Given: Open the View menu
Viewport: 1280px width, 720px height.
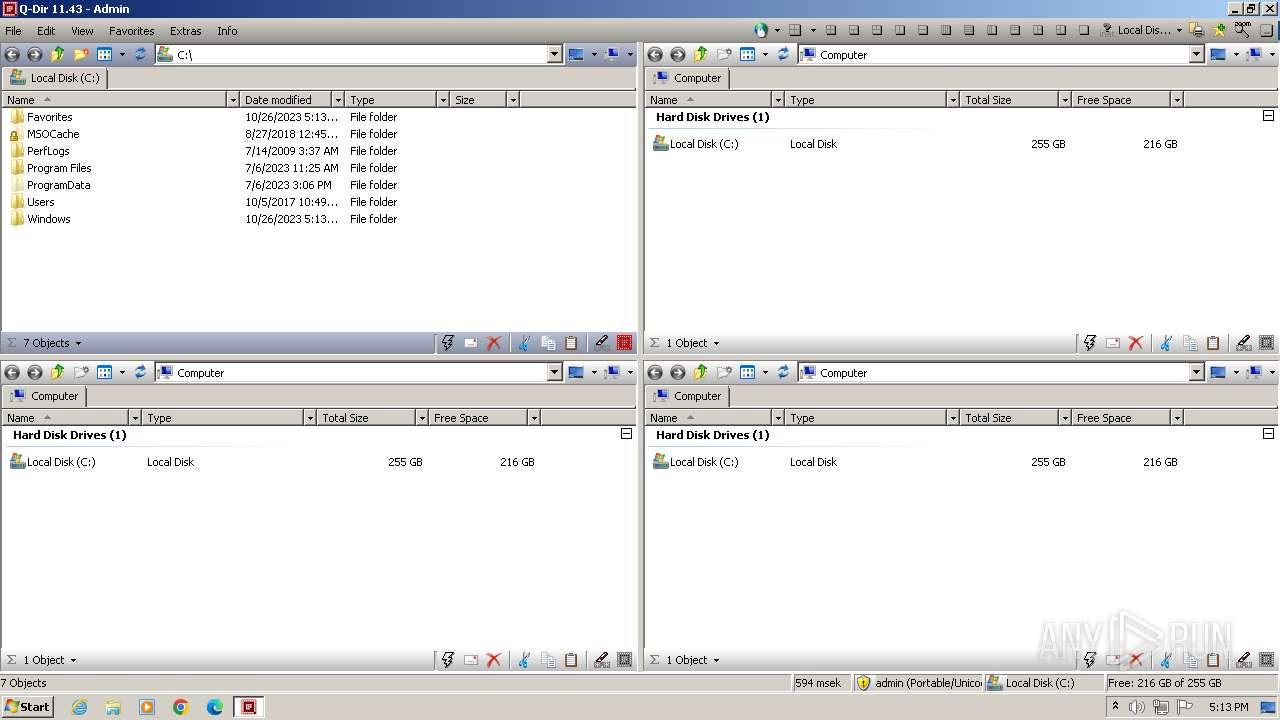Looking at the screenshot, I should pos(82,31).
